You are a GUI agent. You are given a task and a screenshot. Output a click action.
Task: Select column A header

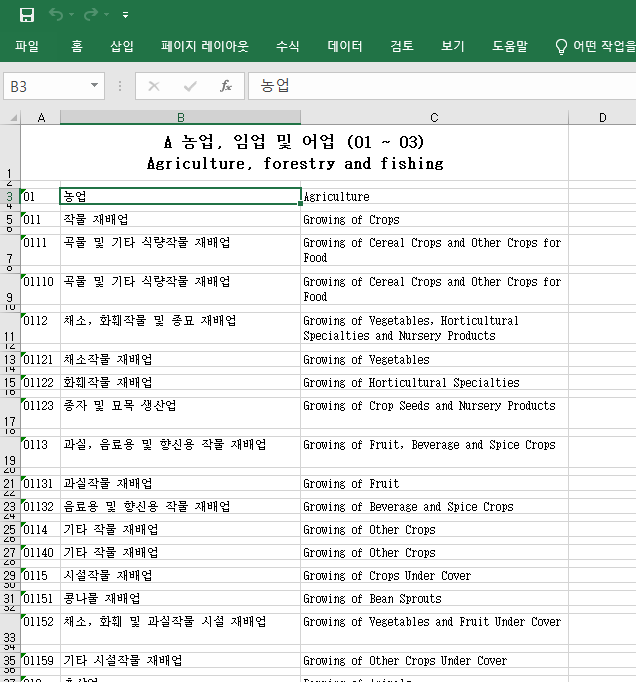[41, 117]
